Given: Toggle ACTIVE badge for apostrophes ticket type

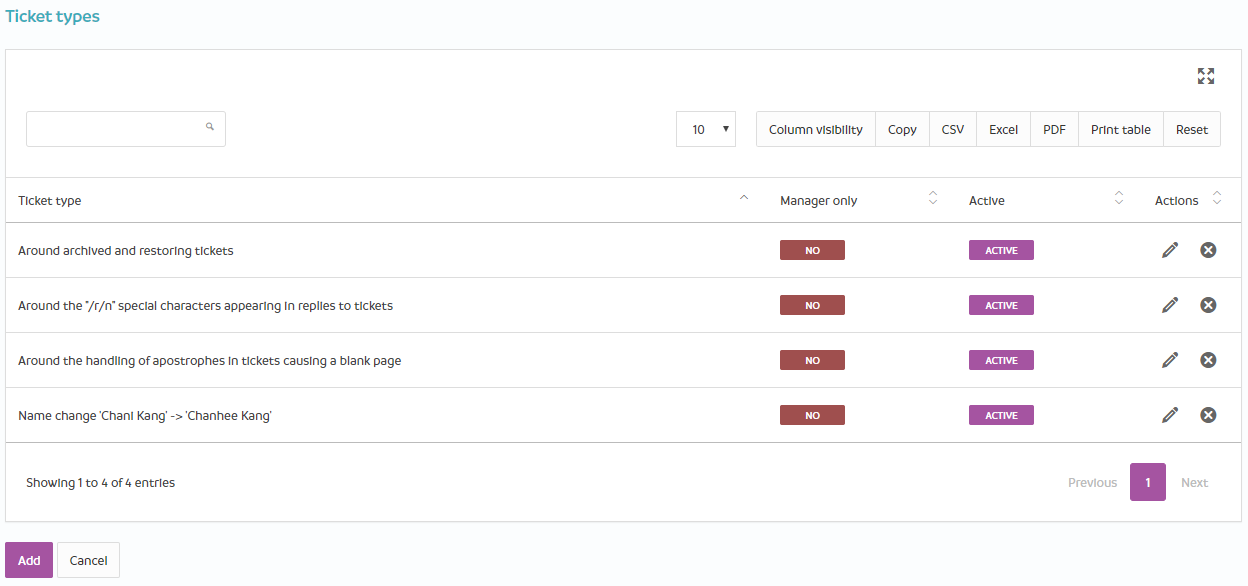Looking at the screenshot, I should (1001, 360).
